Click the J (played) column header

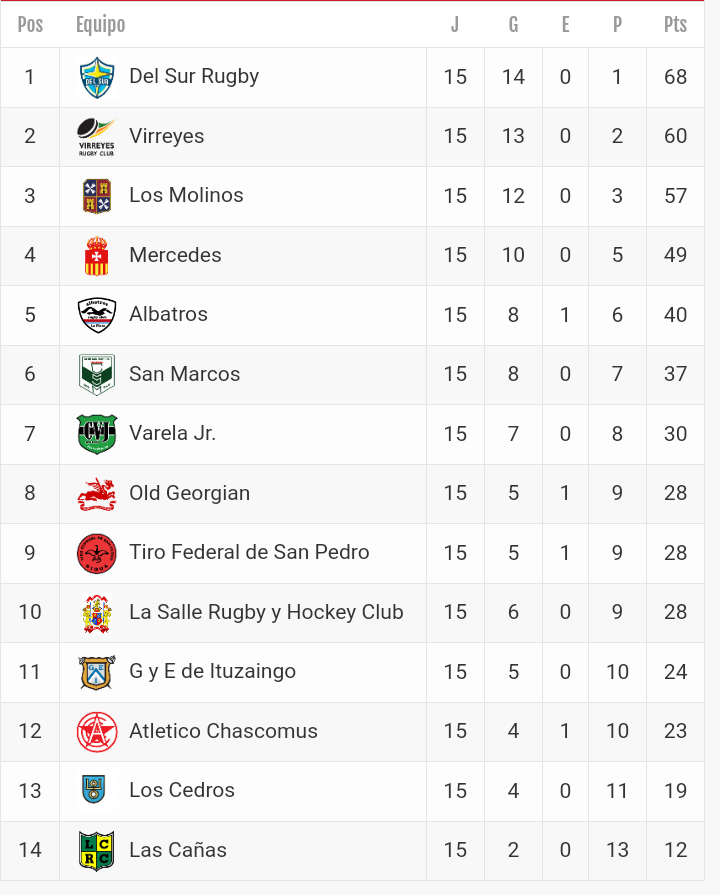[x=455, y=25]
